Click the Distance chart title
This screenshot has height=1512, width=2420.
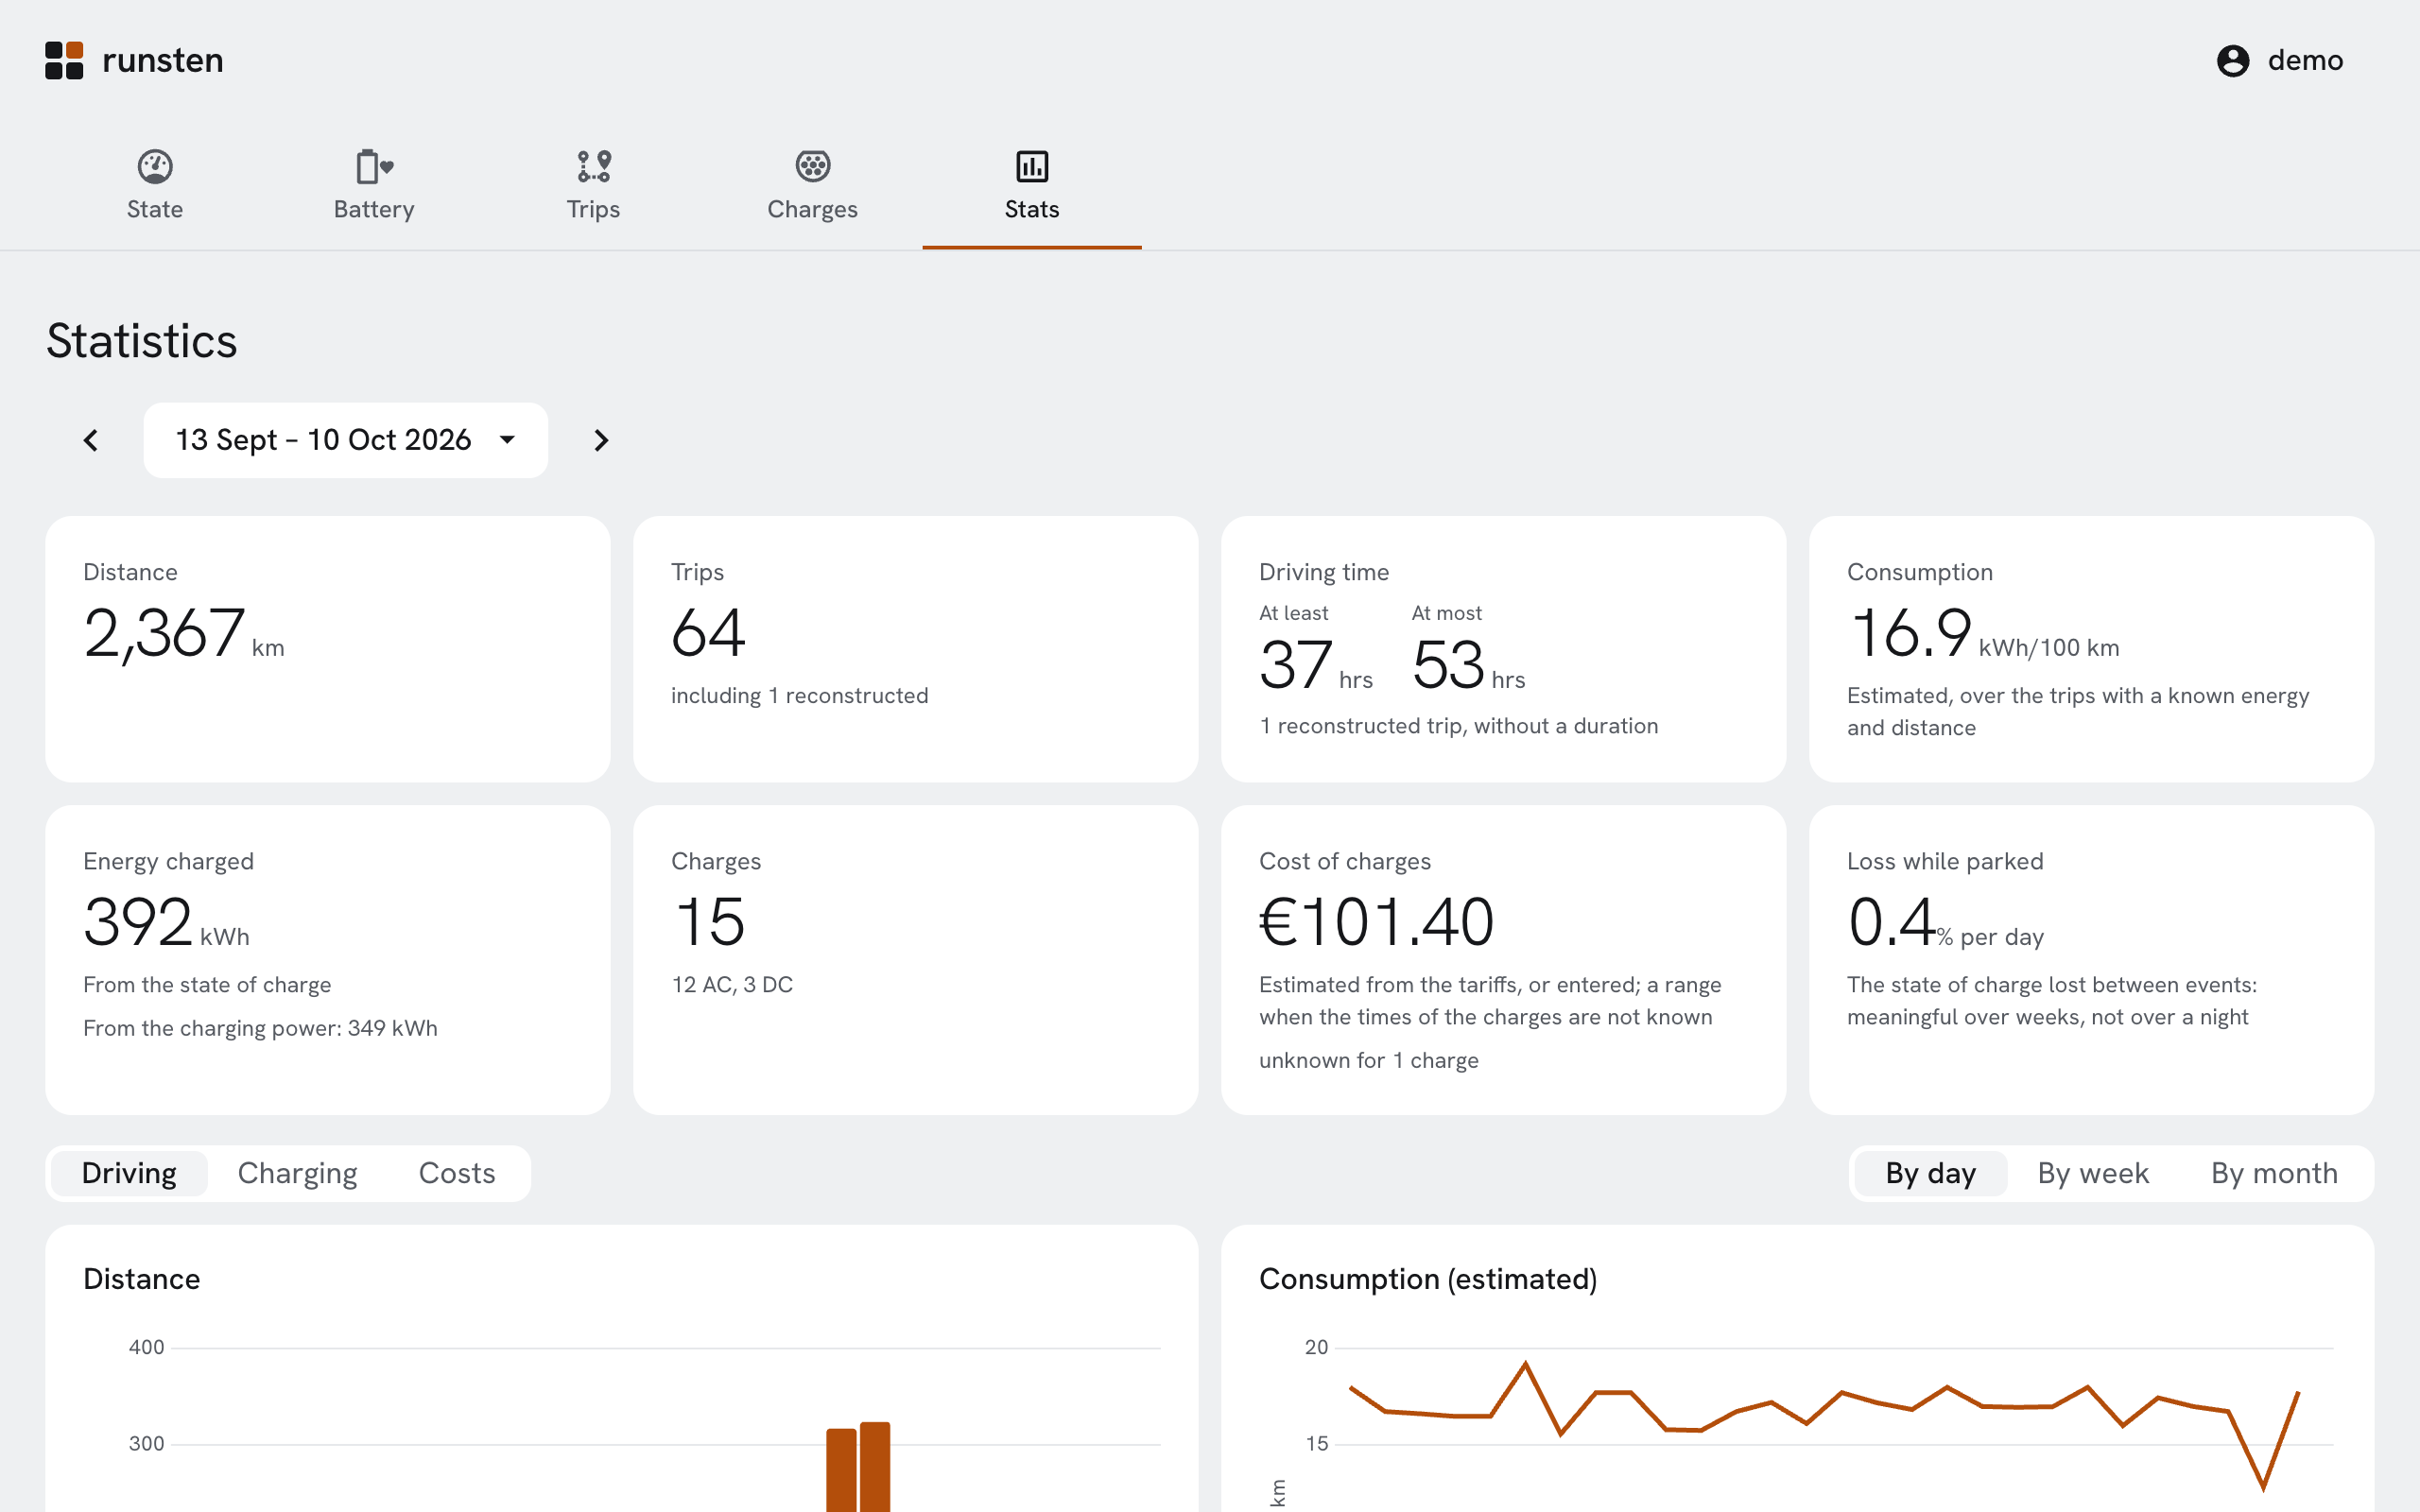click(x=141, y=1279)
